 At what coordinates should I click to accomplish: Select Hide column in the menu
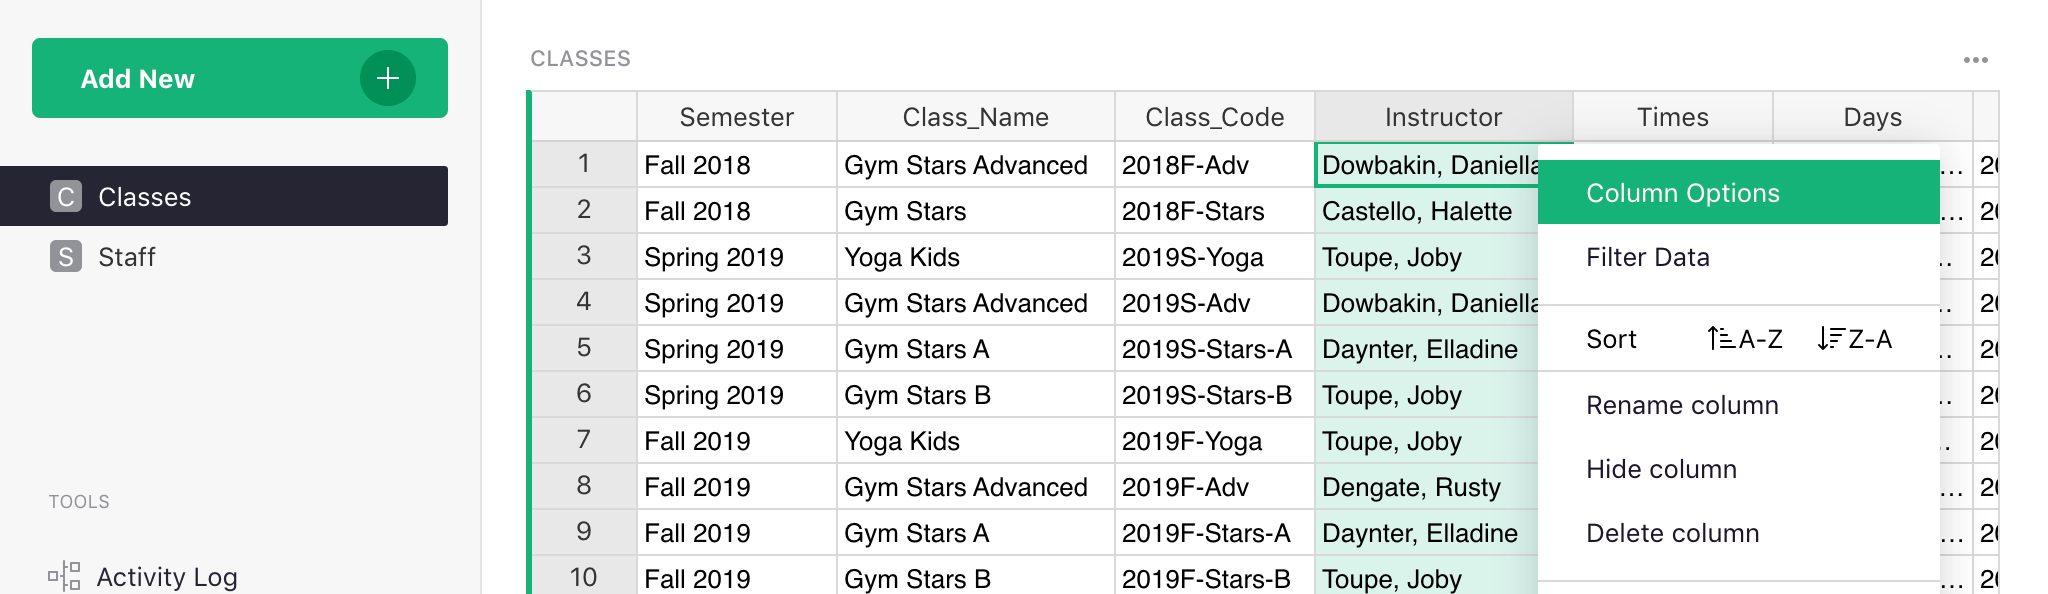[x=1661, y=469]
